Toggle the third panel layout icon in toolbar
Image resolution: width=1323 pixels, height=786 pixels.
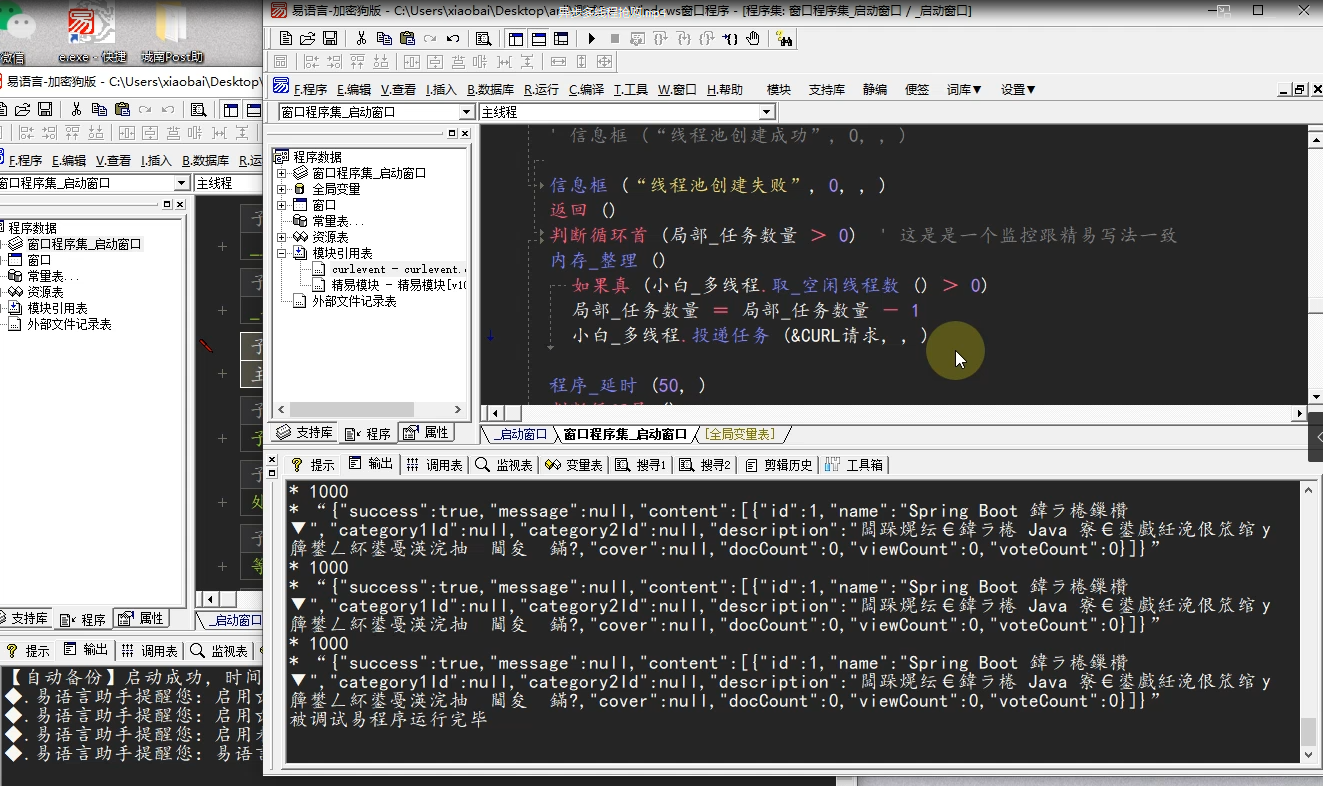561,39
